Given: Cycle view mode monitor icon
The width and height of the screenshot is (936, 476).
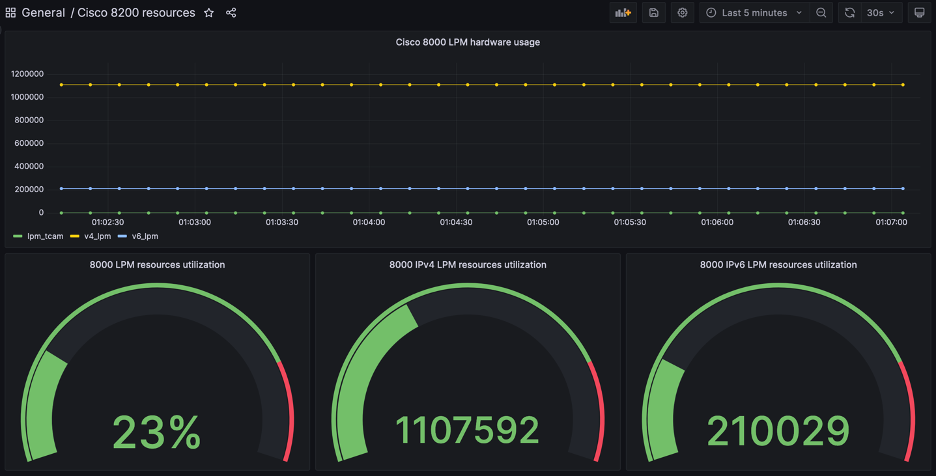Looking at the screenshot, I should 919,13.
